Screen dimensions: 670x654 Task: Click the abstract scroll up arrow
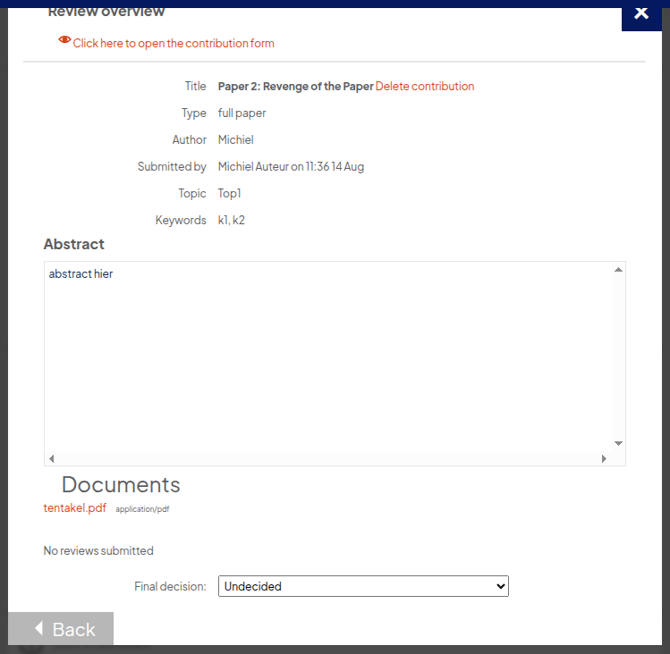pos(618,270)
